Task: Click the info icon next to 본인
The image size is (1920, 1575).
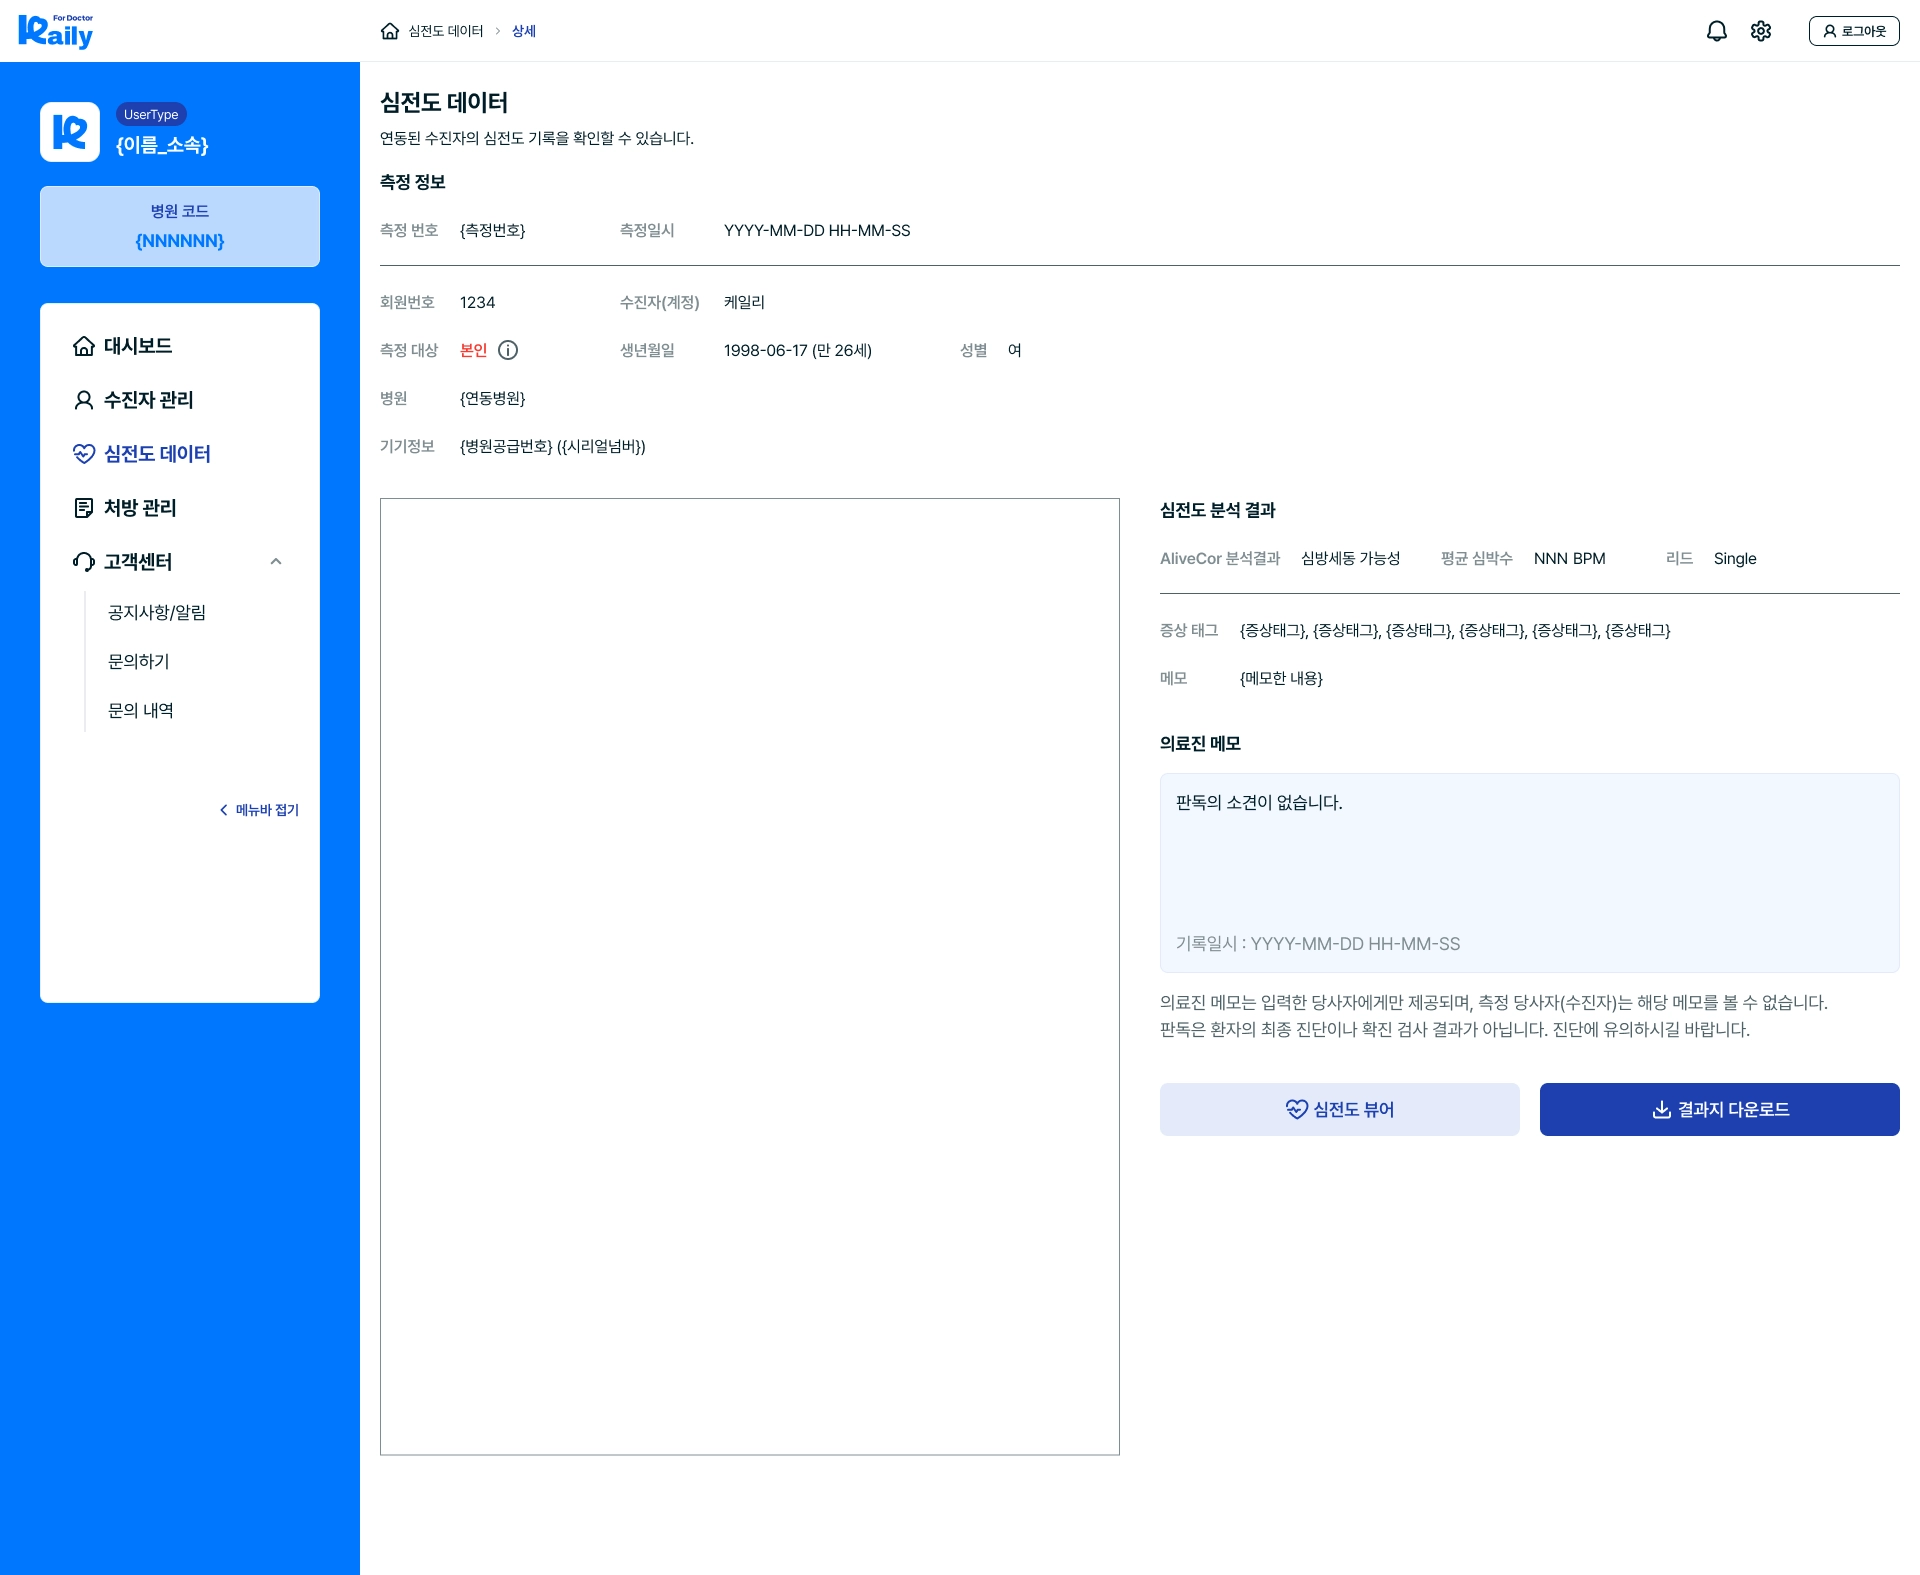Action: click(x=508, y=350)
